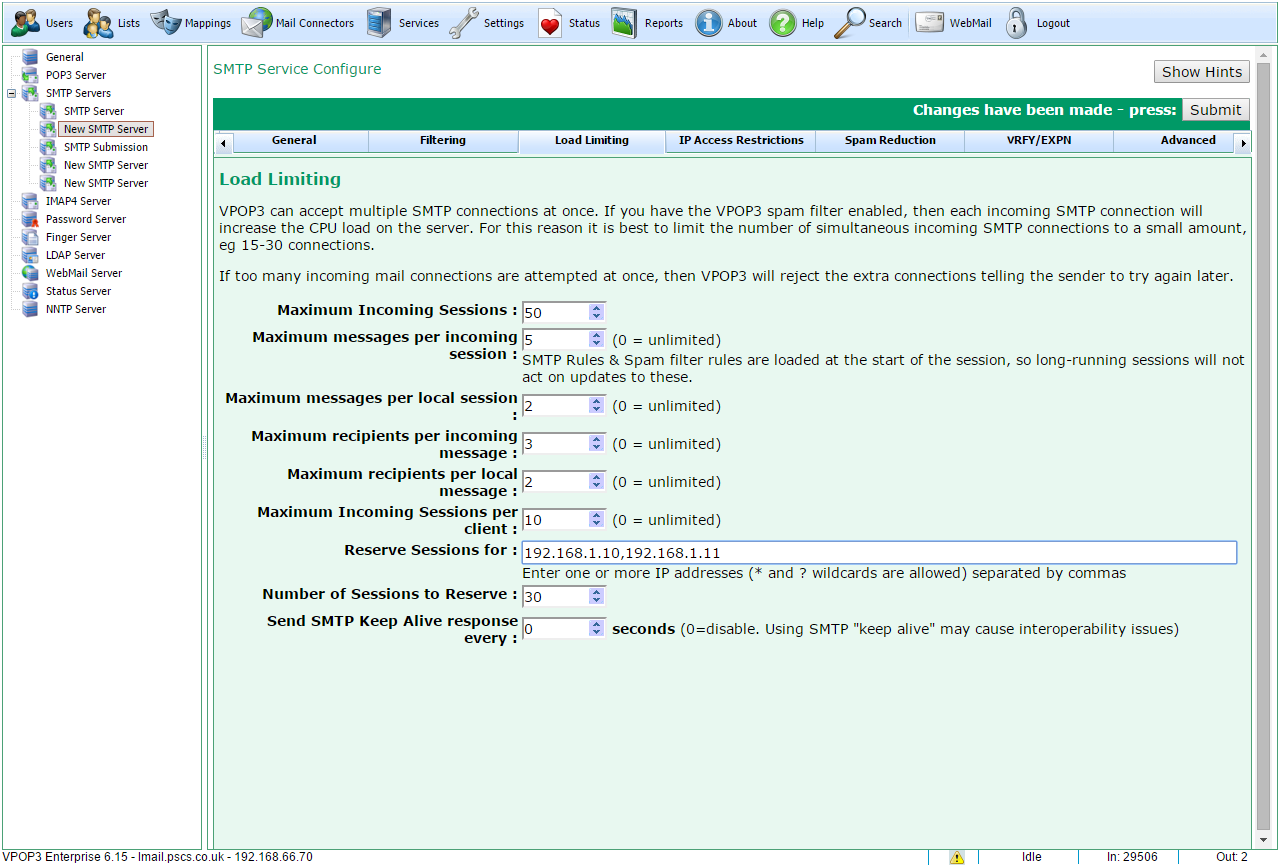Viewport: 1280px width, 865px height.
Task: Click the WebMail Server tree icon
Action: click(30, 273)
